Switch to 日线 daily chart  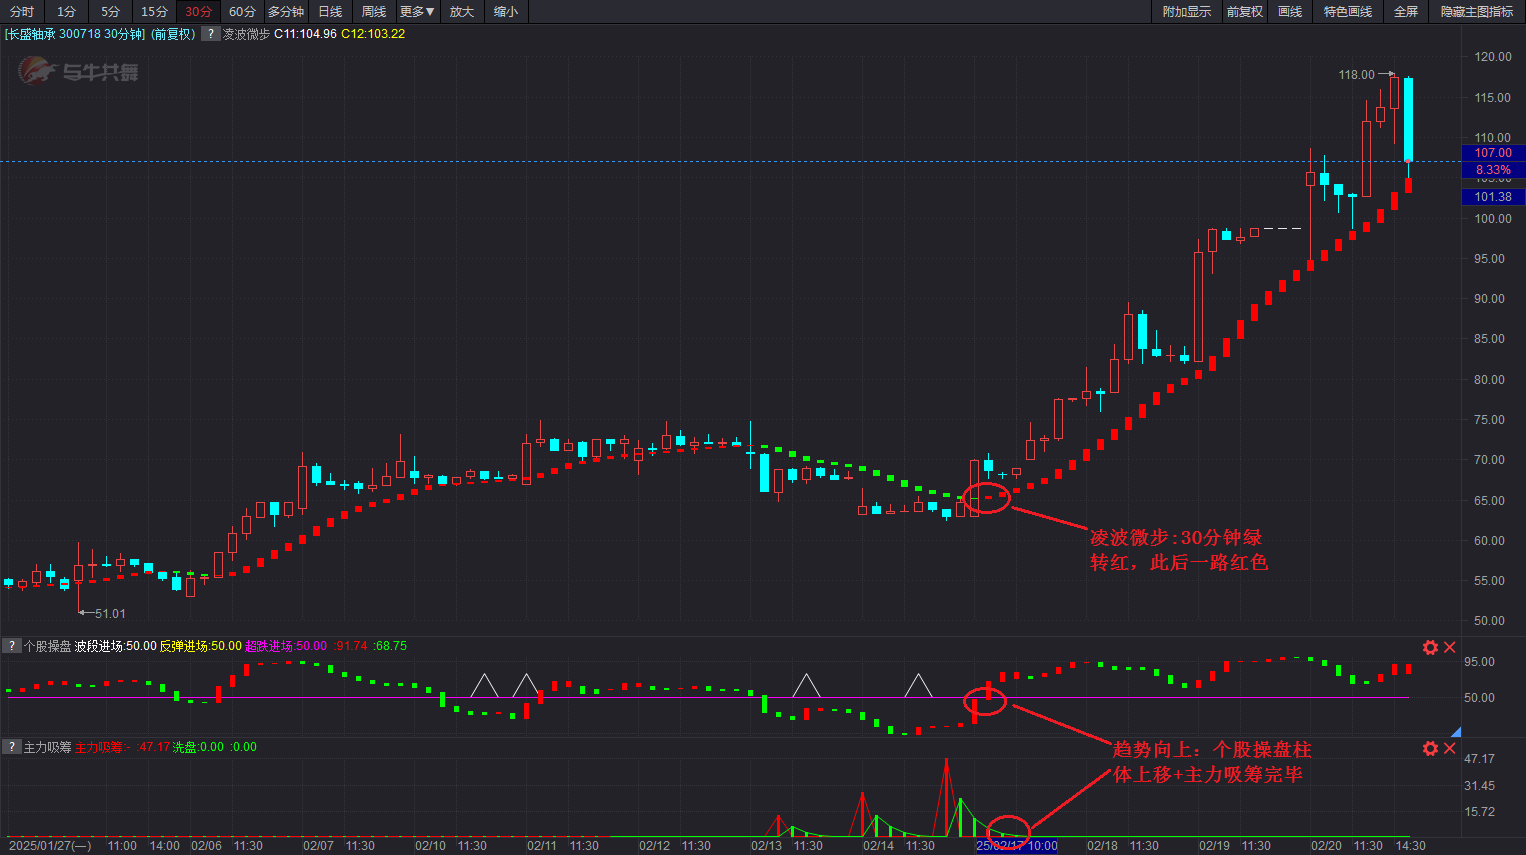(330, 12)
